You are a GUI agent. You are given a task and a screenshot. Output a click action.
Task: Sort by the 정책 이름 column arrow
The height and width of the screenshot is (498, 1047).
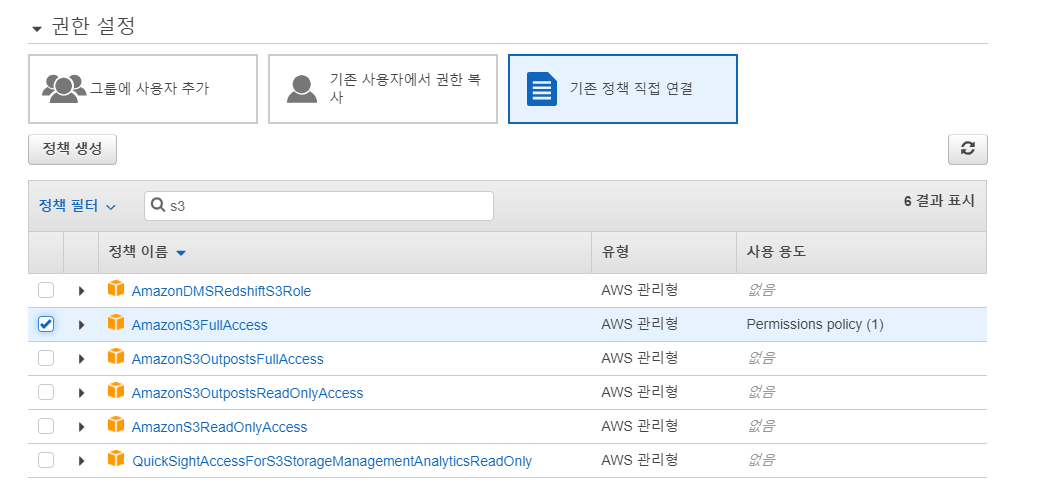tap(180, 253)
